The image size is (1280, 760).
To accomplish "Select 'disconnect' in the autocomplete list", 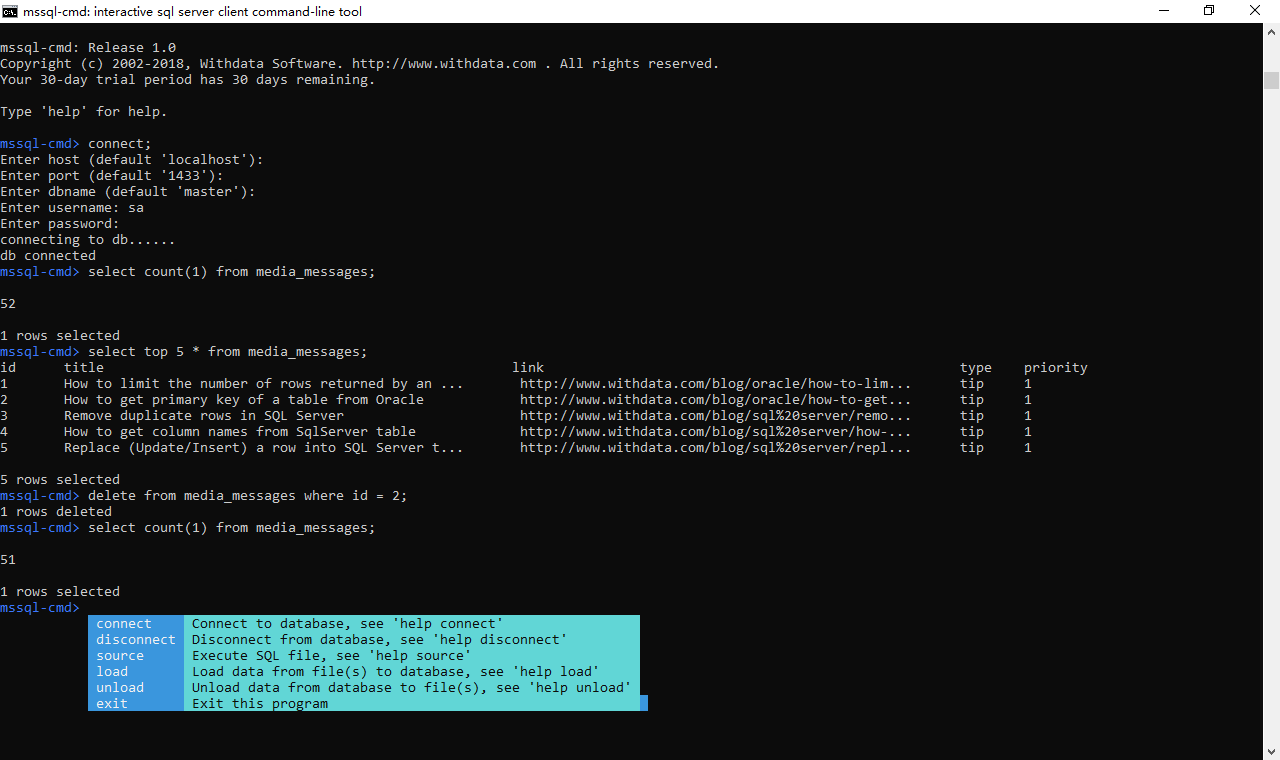I will 135,640.
